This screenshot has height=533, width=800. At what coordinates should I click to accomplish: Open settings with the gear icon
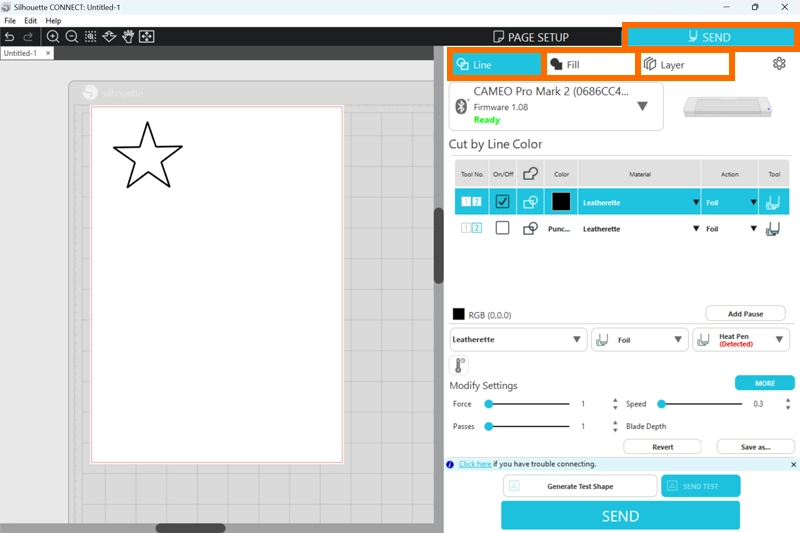tap(779, 64)
